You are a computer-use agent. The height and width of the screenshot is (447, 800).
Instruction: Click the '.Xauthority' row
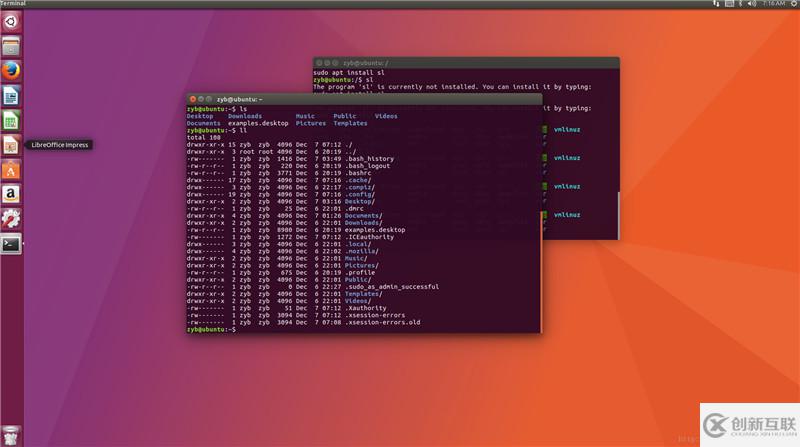click(286, 309)
